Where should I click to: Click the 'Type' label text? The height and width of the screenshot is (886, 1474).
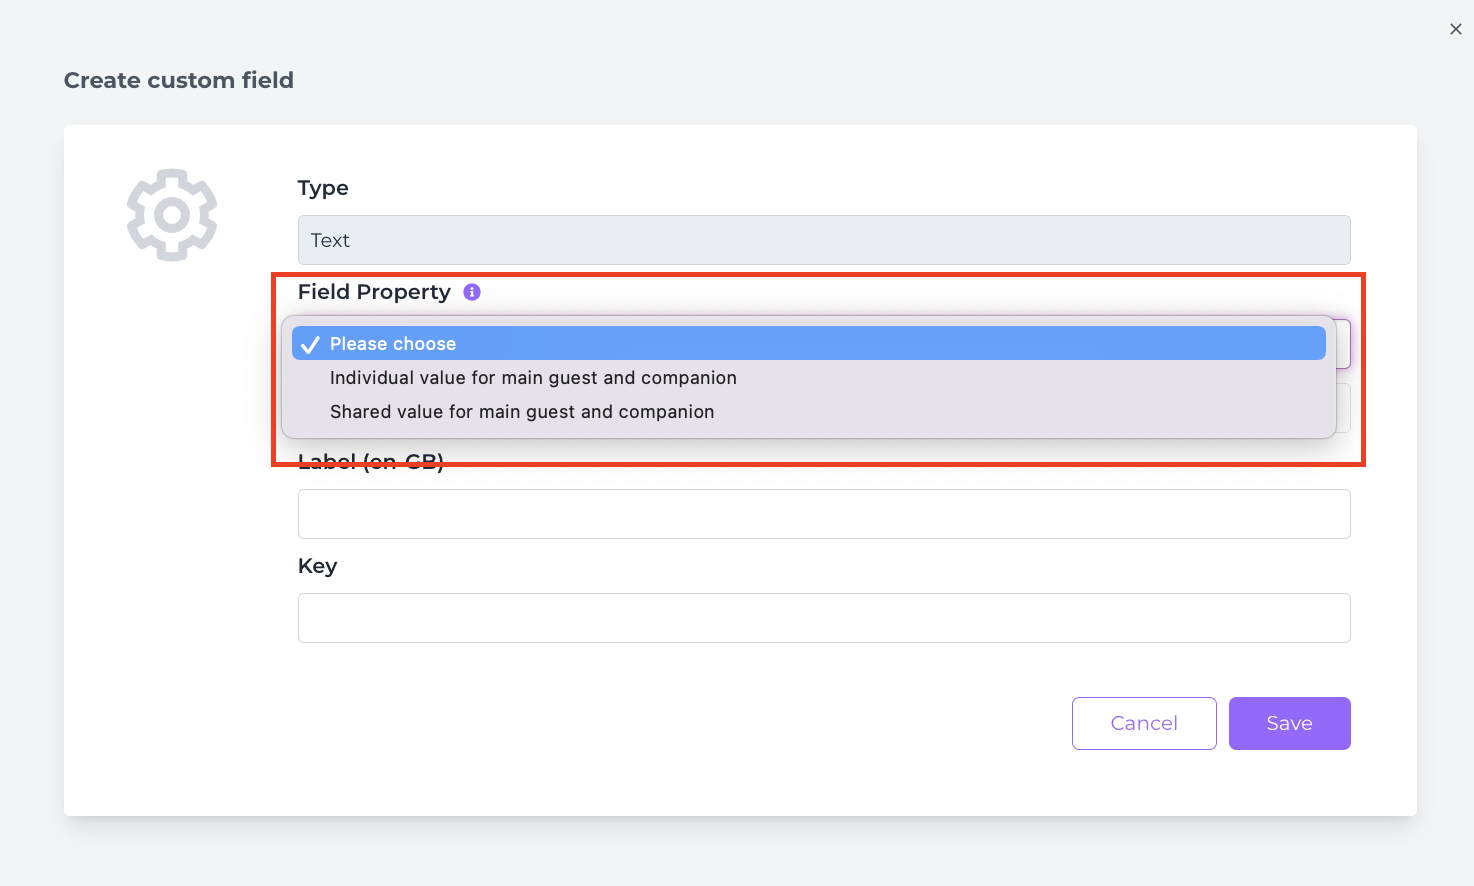click(323, 188)
